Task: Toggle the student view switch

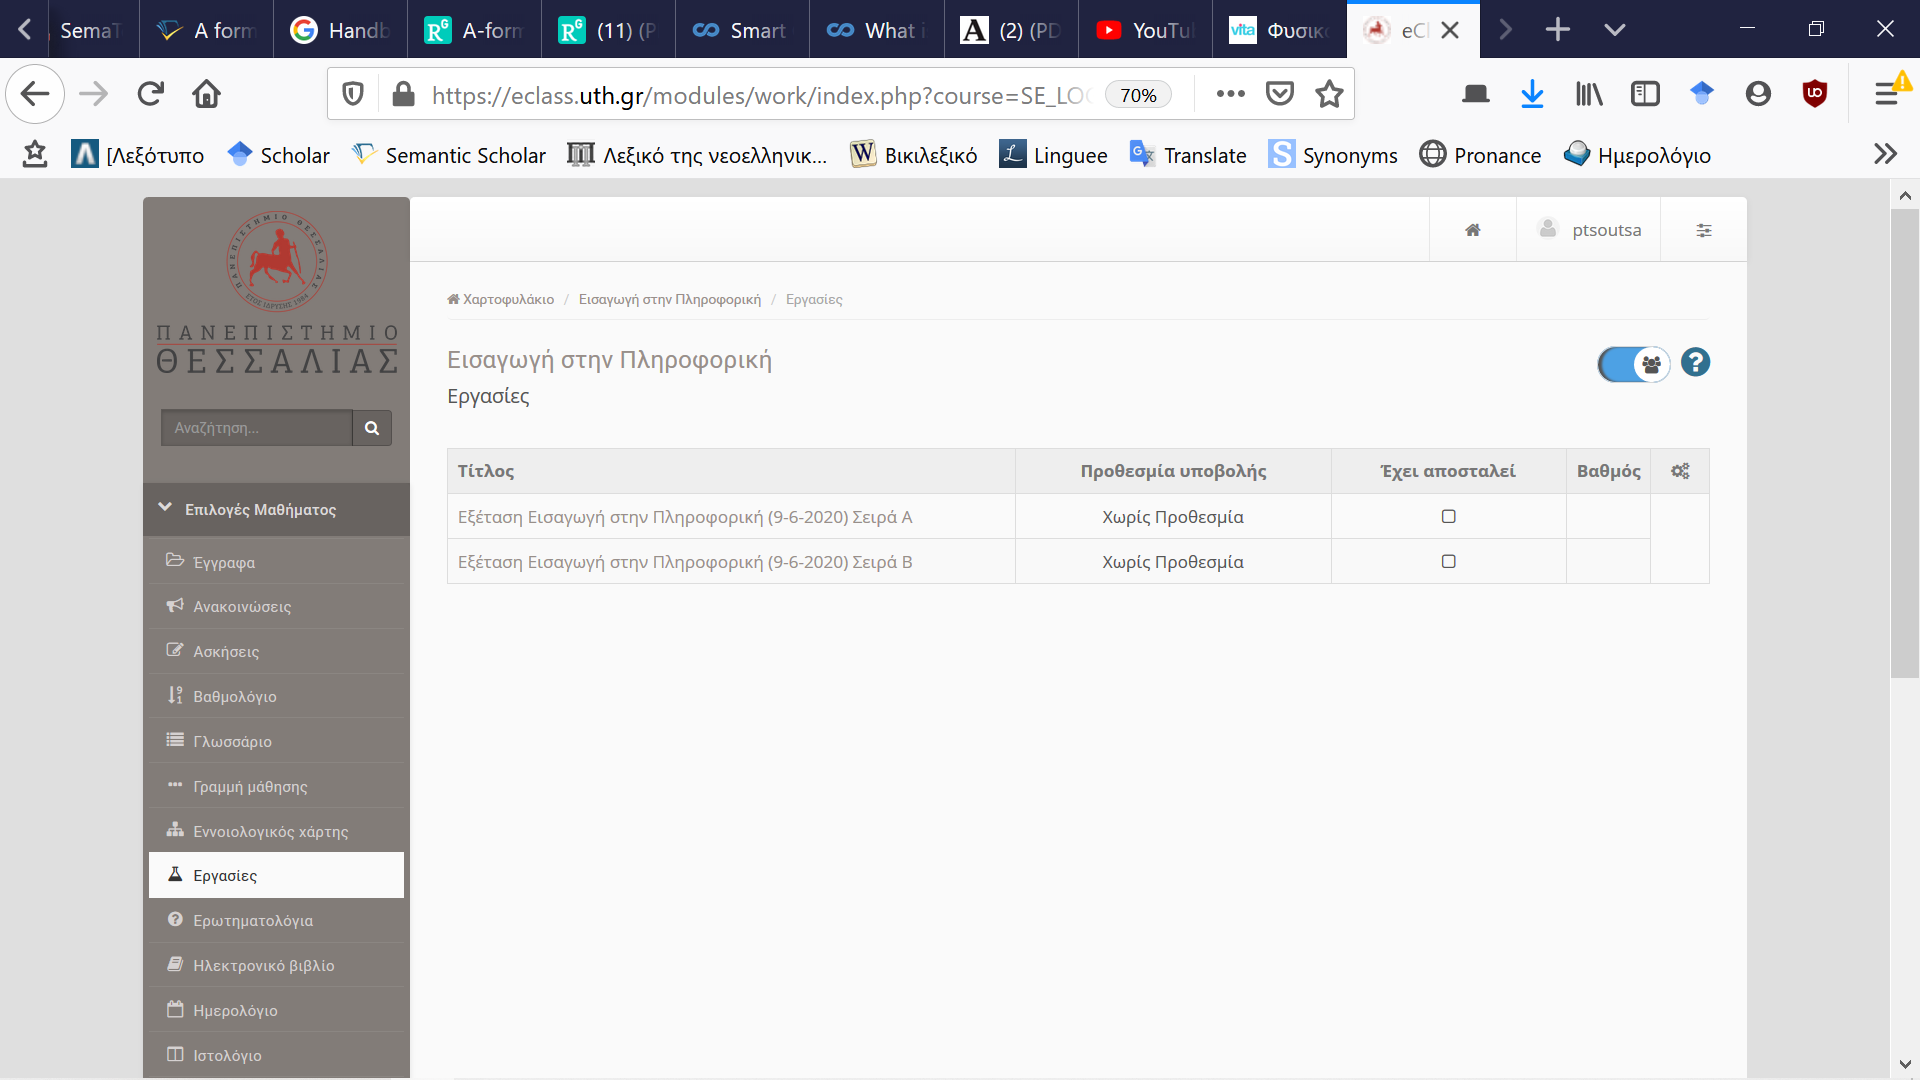Action: tap(1634, 364)
